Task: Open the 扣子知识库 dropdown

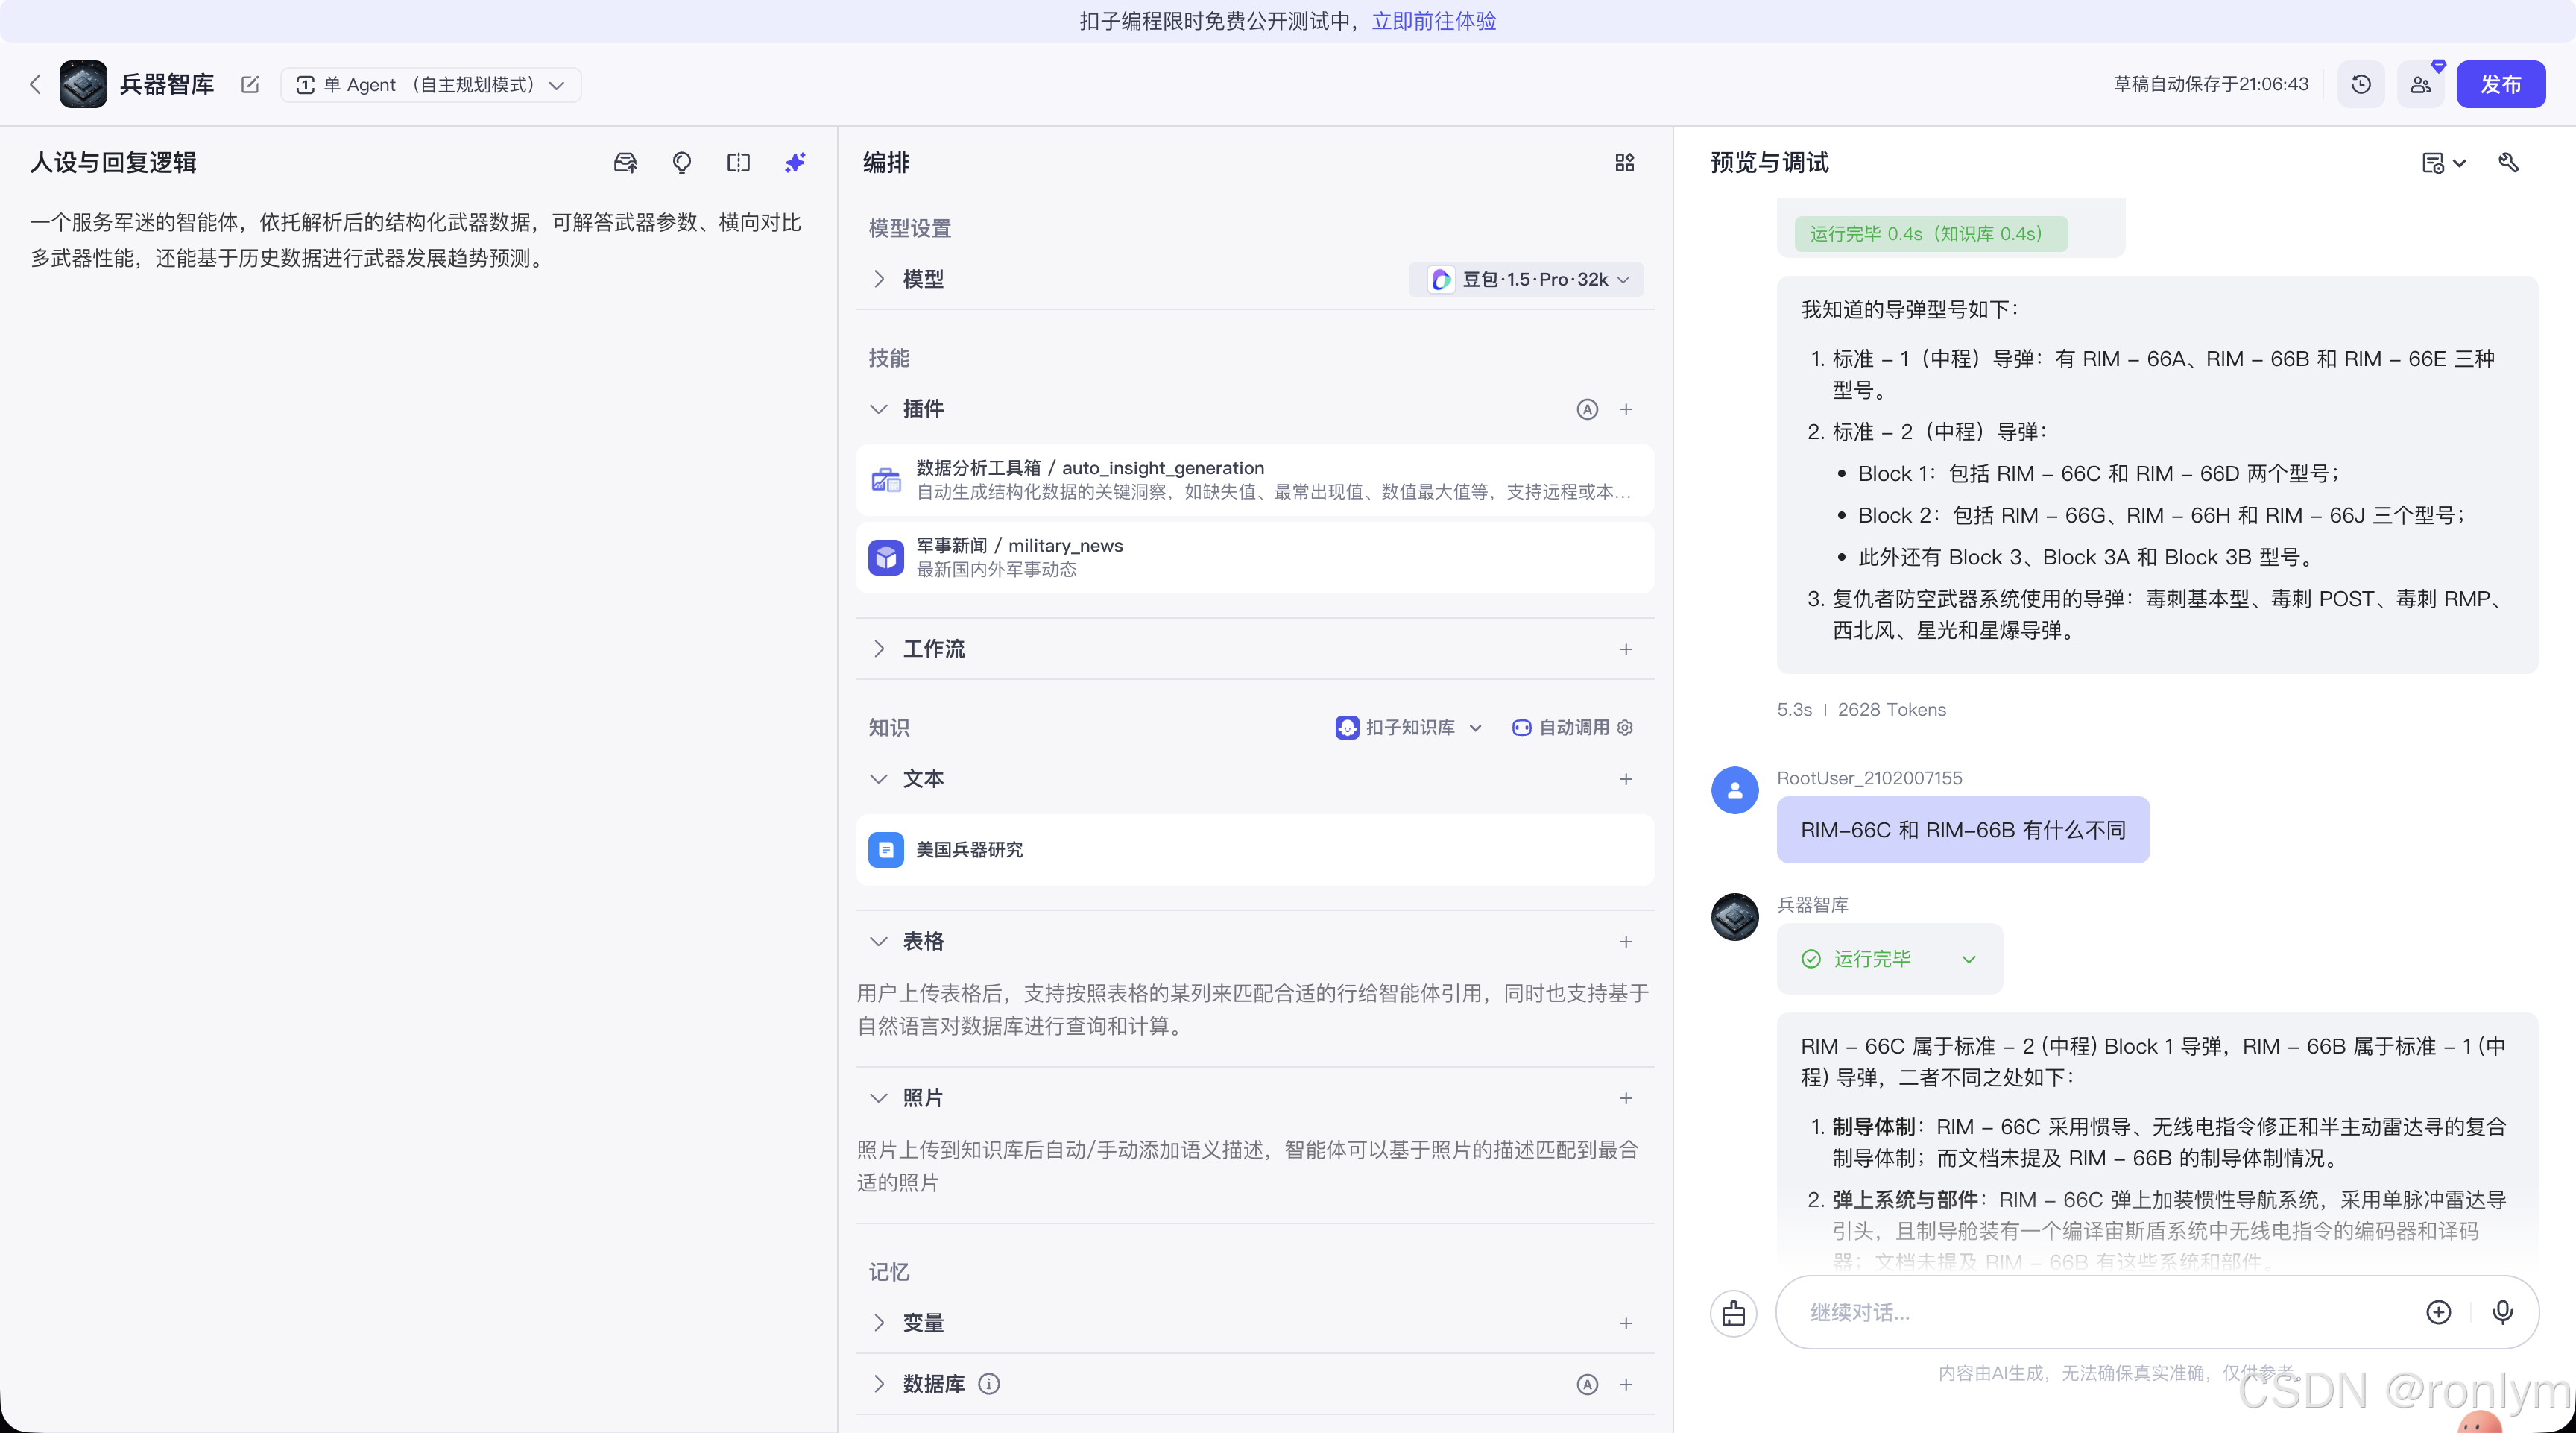Action: click(1409, 727)
